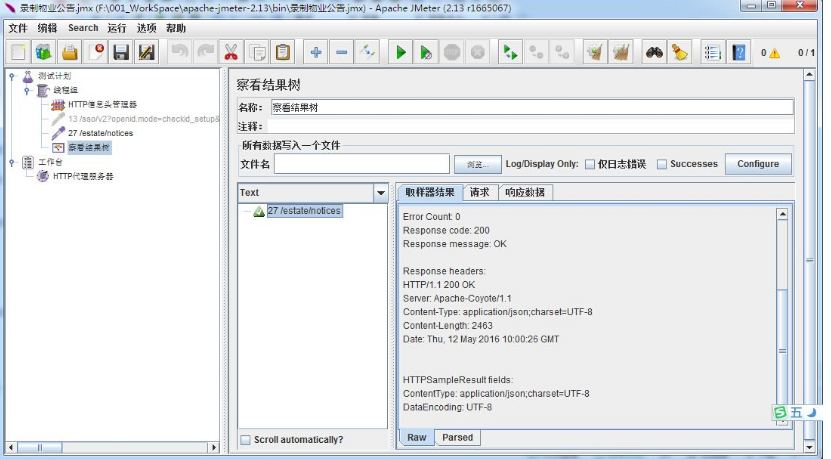Click the New test plan icon
This screenshot has width=831, height=459.
tap(18, 52)
